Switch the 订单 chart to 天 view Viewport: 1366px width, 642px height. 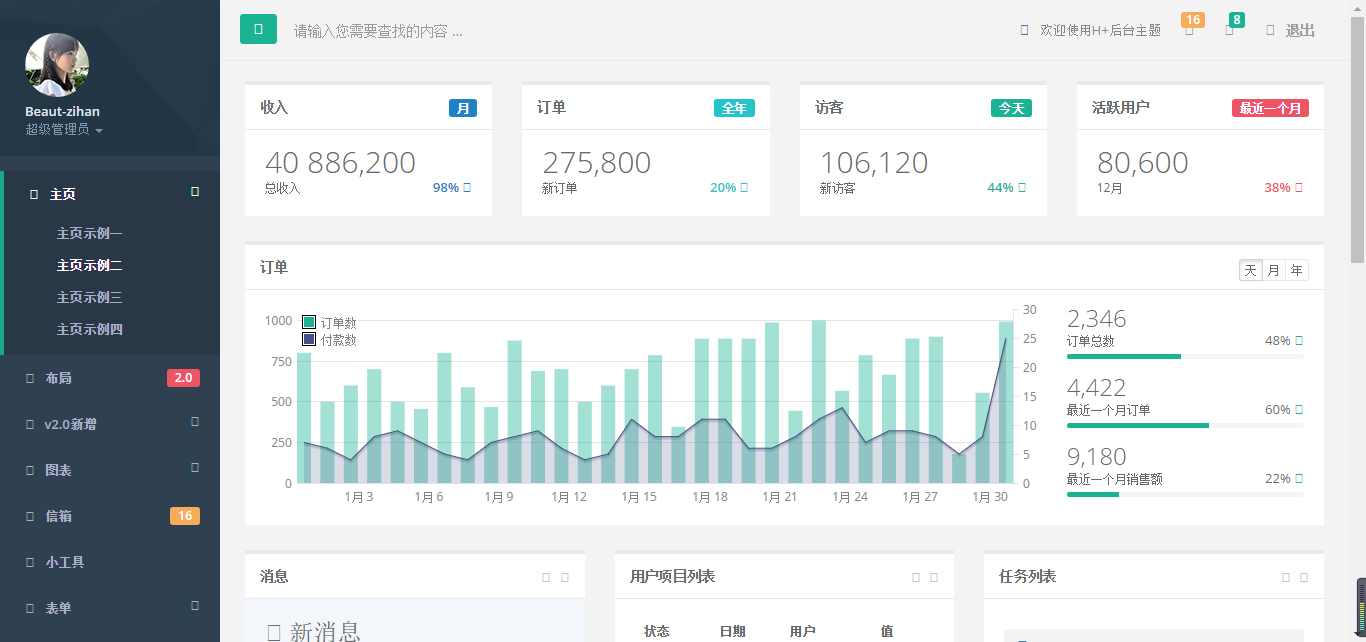[x=1251, y=270]
